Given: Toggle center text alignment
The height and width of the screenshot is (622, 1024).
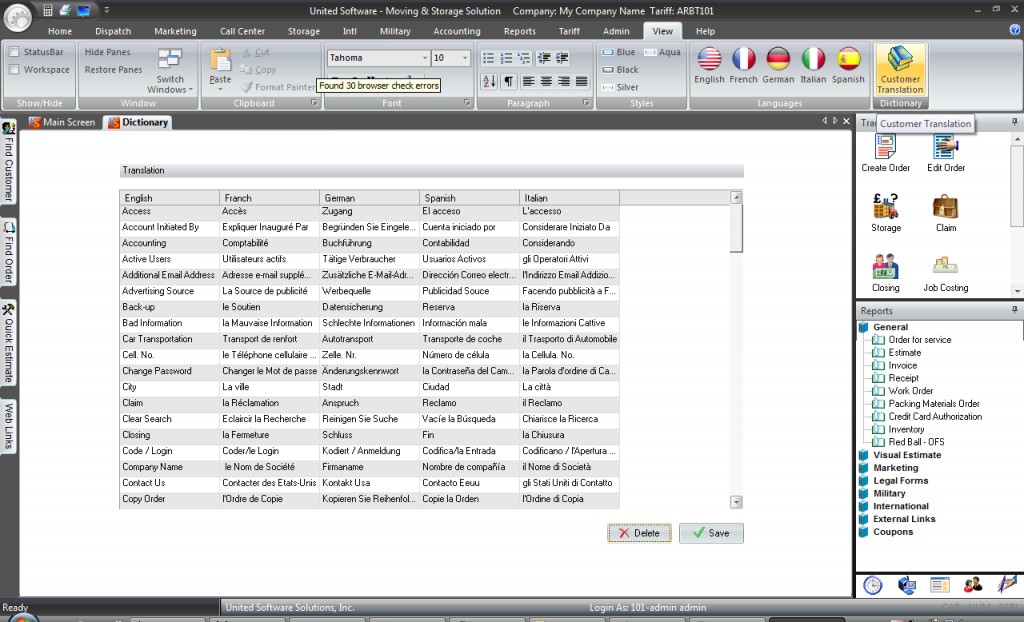Looking at the screenshot, I should (x=546, y=81).
